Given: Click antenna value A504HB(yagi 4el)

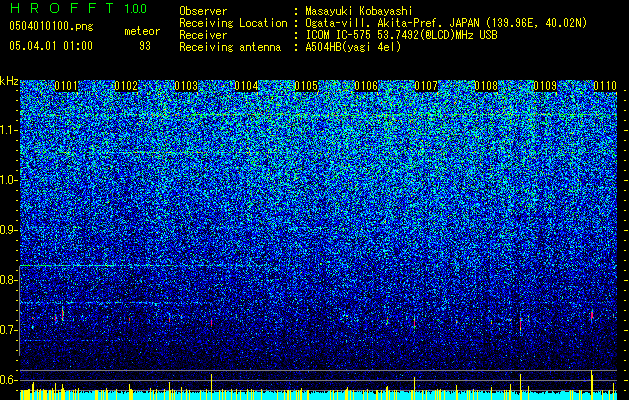Looking at the screenshot, I should (353, 47).
